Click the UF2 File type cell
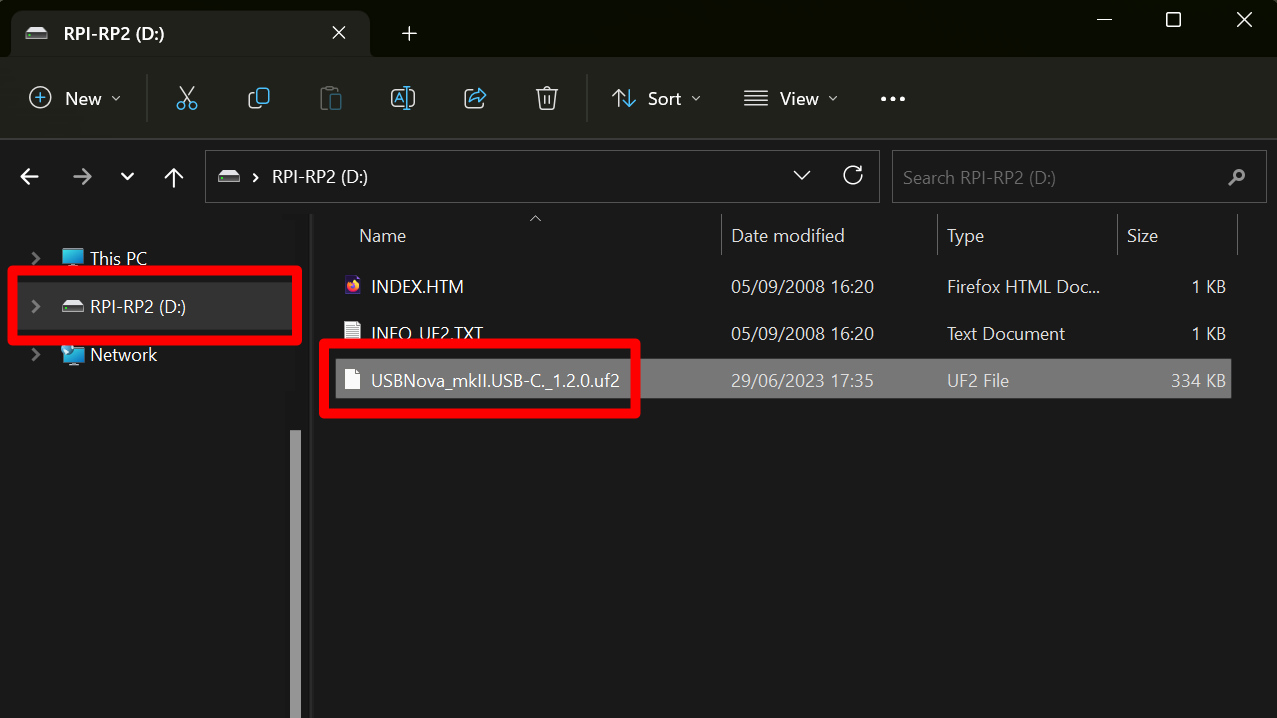Viewport: 1277px width, 718px height. [x=978, y=381]
